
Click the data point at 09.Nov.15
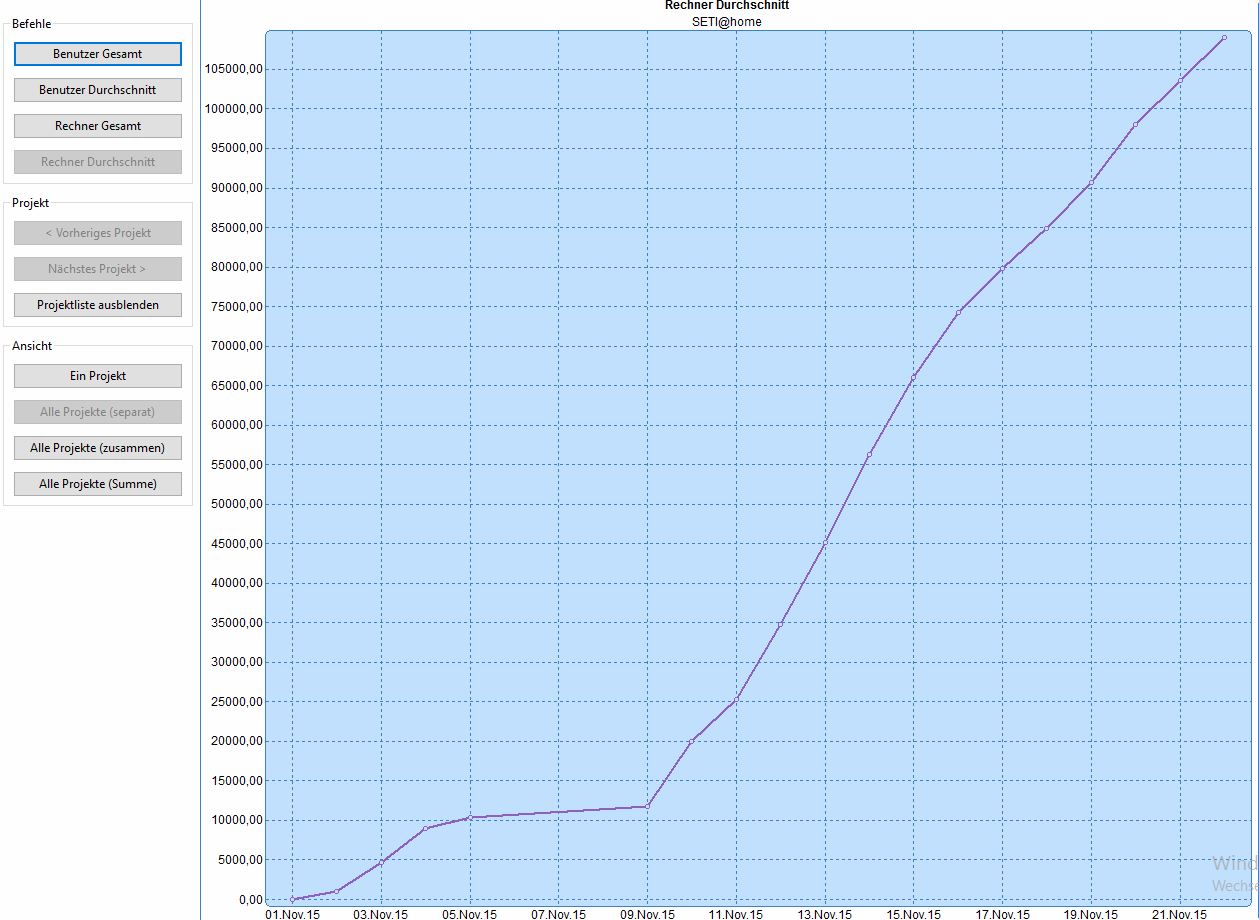point(647,806)
